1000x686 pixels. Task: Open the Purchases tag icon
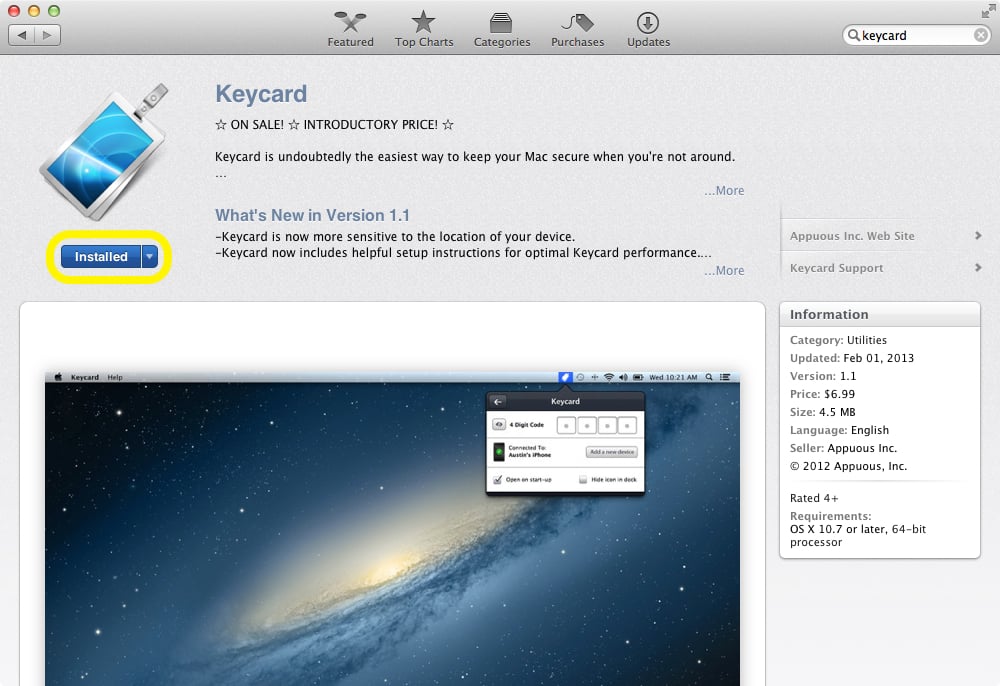(x=577, y=23)
